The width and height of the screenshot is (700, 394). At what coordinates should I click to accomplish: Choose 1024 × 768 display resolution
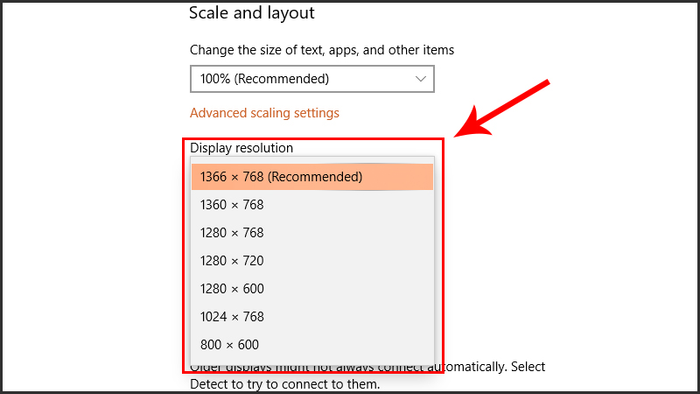pos(312,317)
